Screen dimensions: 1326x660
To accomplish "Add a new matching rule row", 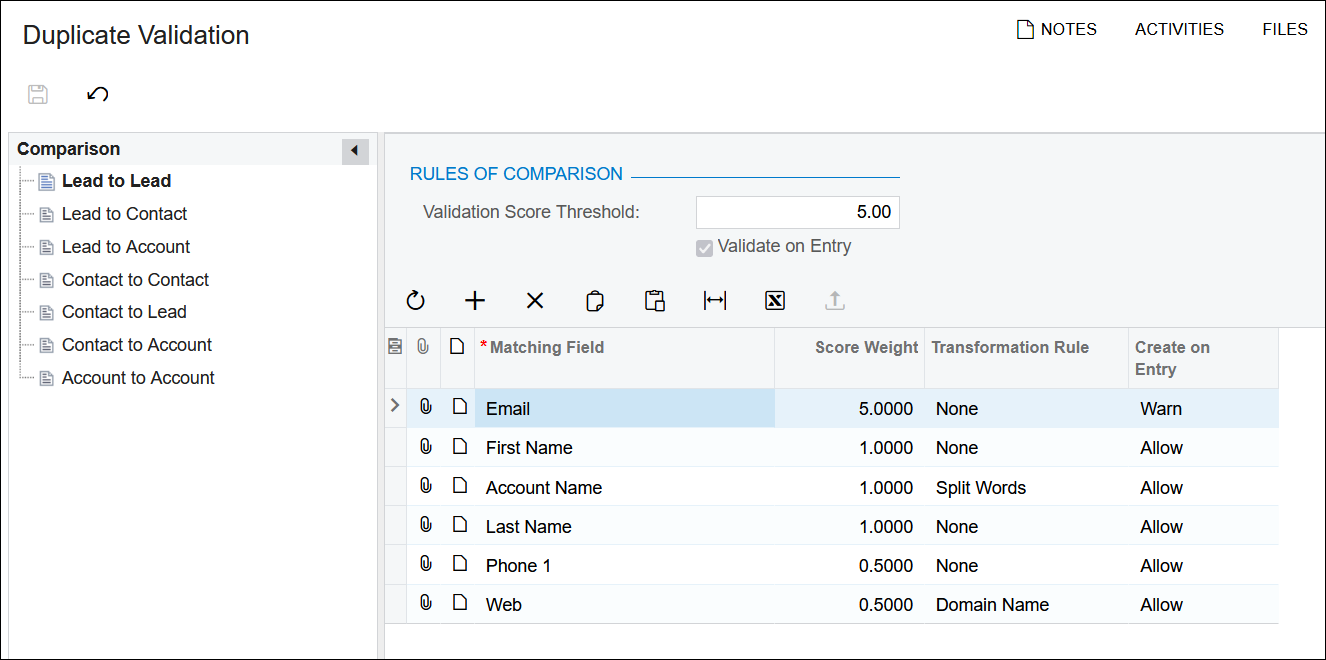I will pos(475,301).
